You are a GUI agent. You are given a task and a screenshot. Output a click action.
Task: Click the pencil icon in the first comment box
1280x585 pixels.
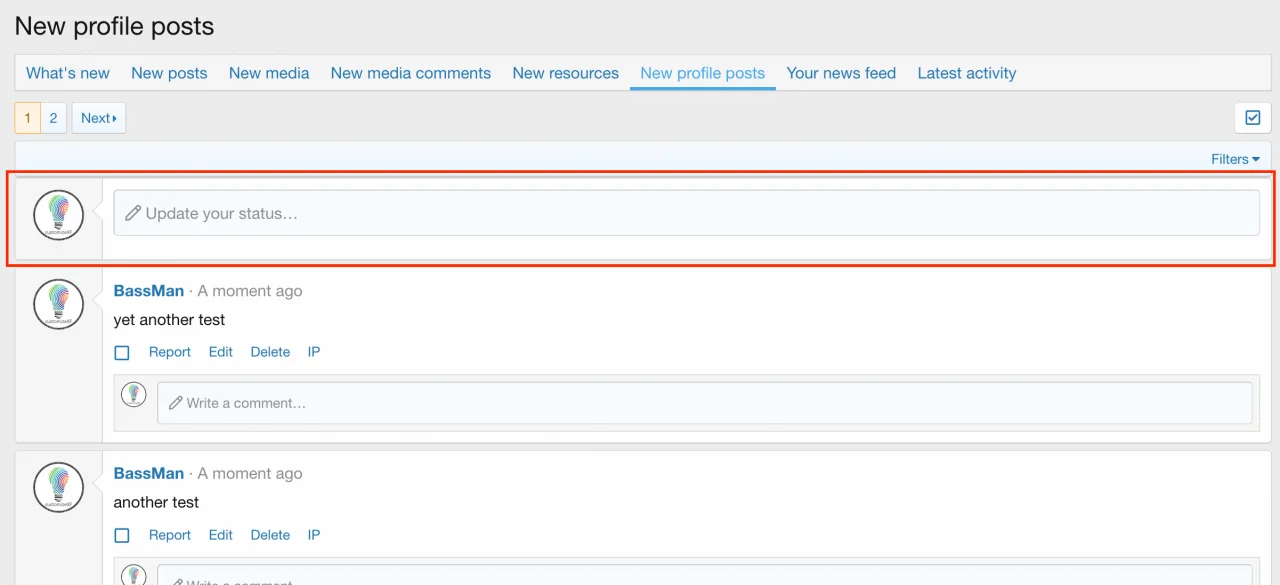[x=174, y=403]
